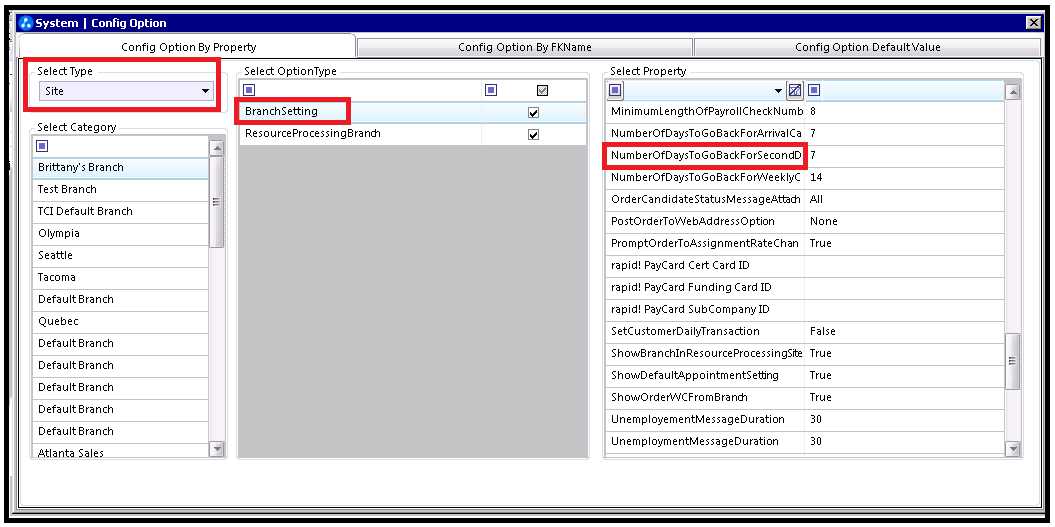Screen dimensions: 1055x527
Task: Select the ShowOrderWCFromBranch property
Action: pyautogui.click(x=706, y=398)
